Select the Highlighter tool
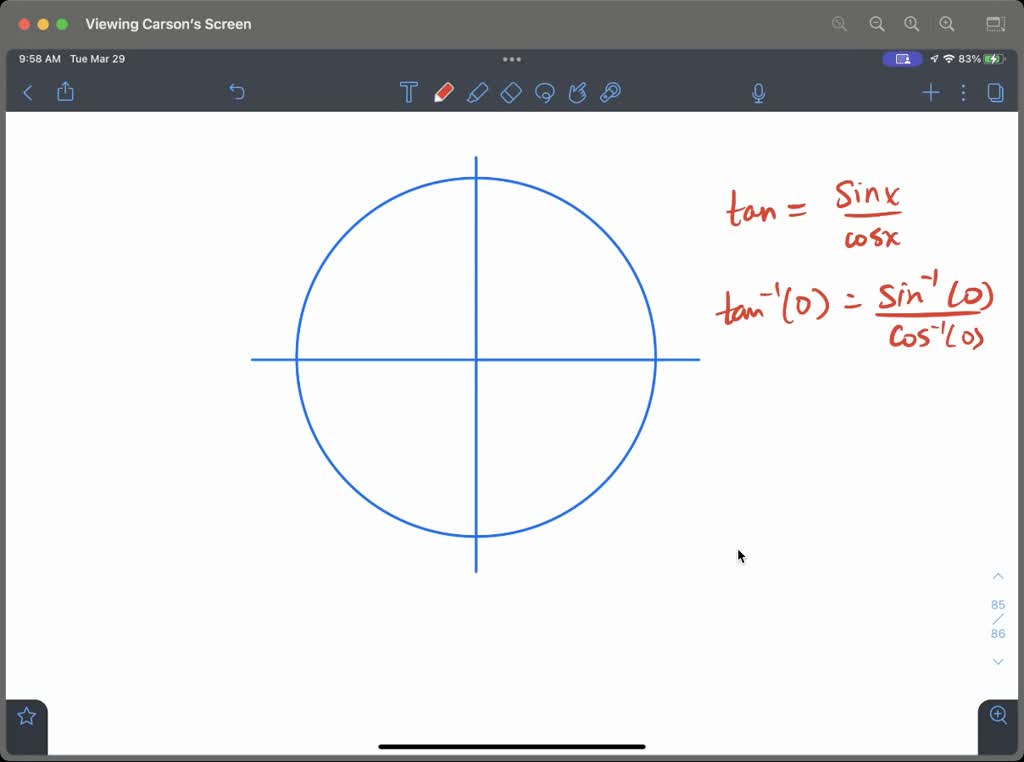 (x=478, y=92)
